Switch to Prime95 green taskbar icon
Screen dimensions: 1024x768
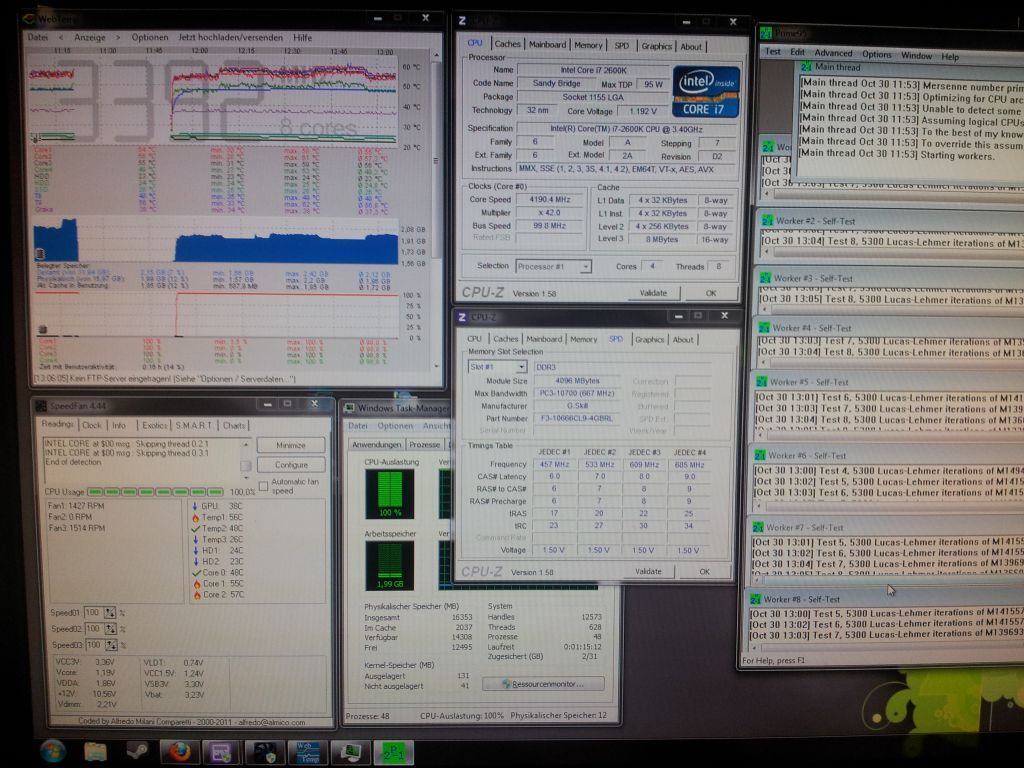click(394, 753)
